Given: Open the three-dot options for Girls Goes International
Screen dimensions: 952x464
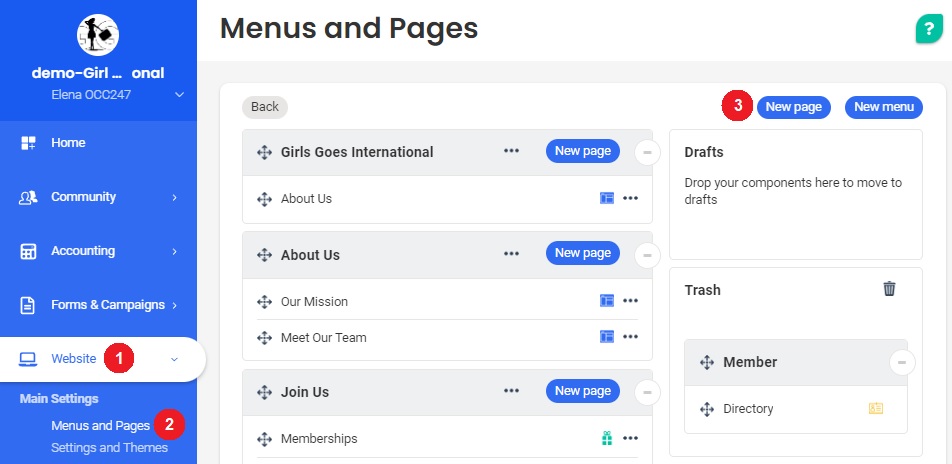Looking at the screenshot, I should click(x=511, y=151).
